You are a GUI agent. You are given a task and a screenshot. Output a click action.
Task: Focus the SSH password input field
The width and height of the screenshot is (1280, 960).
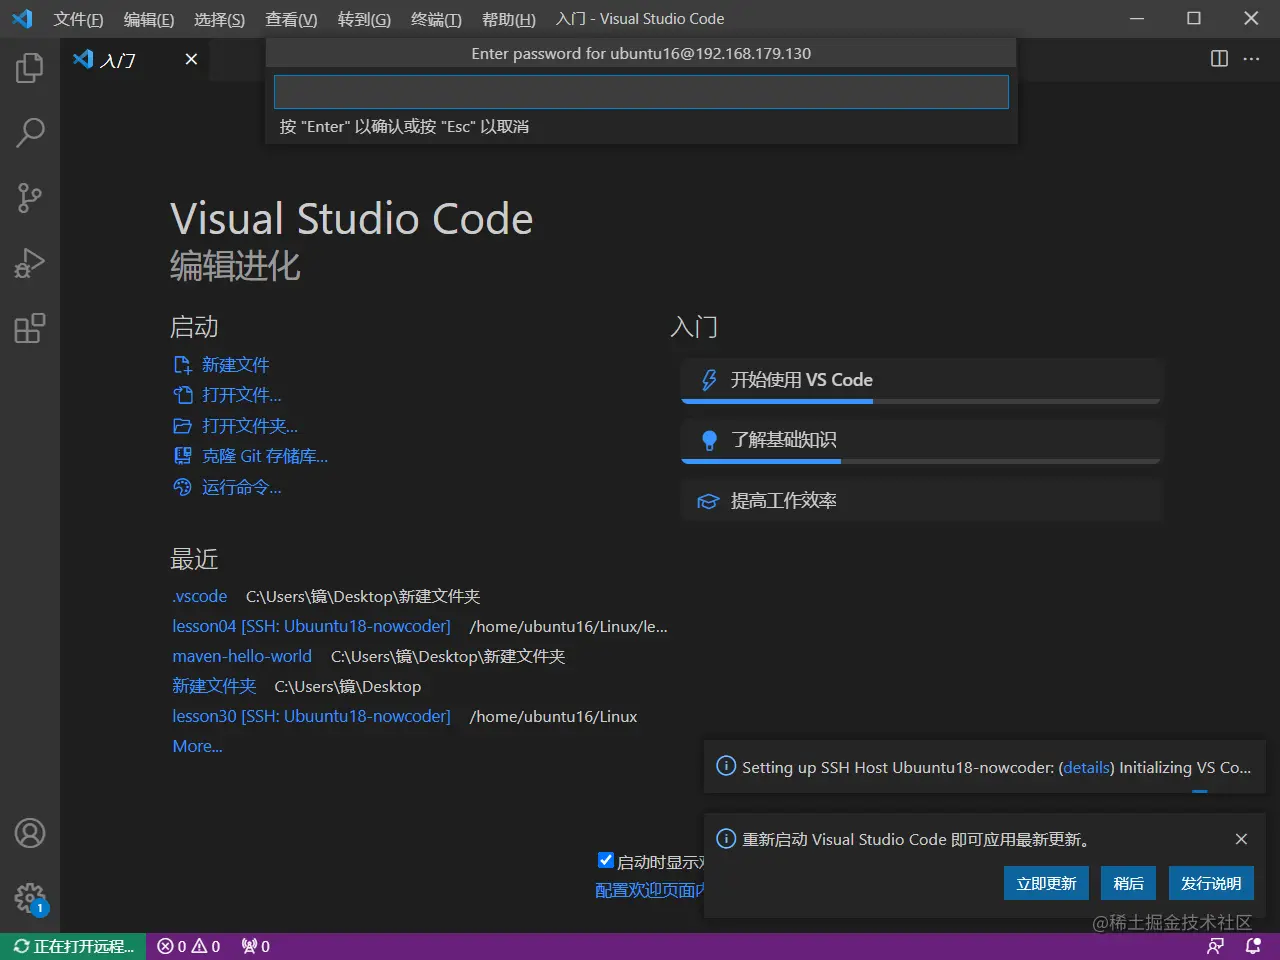pyautogui.click(x=641, y=92)
